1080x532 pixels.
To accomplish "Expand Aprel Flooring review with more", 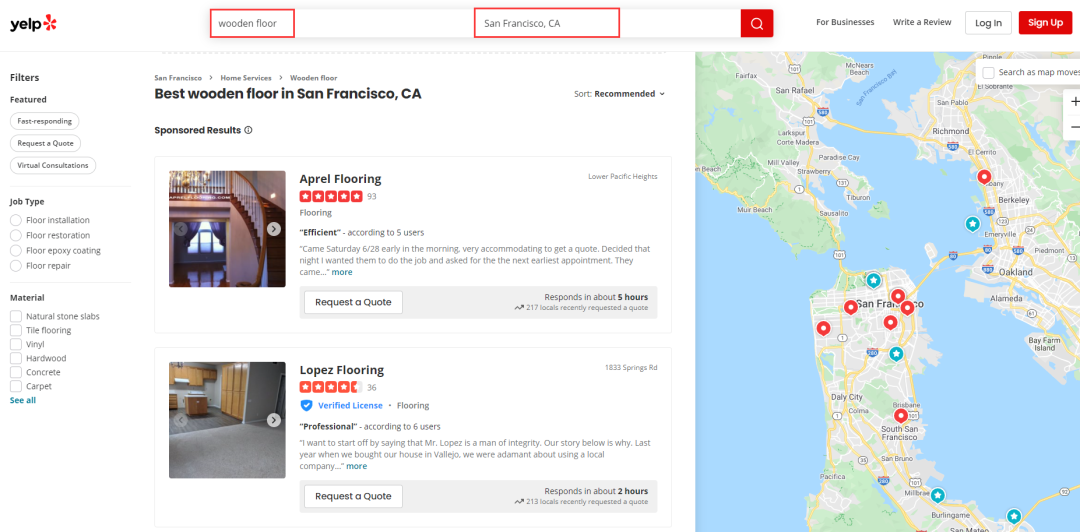I will click(342, 272).
